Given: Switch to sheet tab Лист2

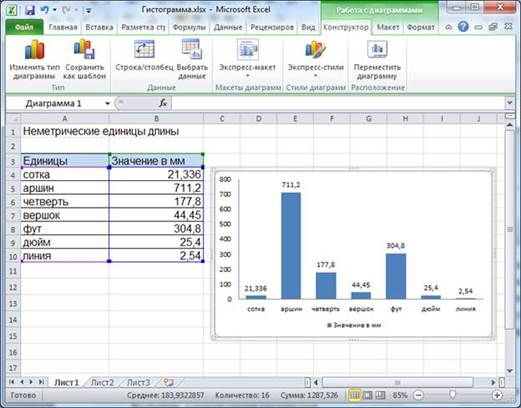Looking at the screenshot, I should (x=102, y=382).
